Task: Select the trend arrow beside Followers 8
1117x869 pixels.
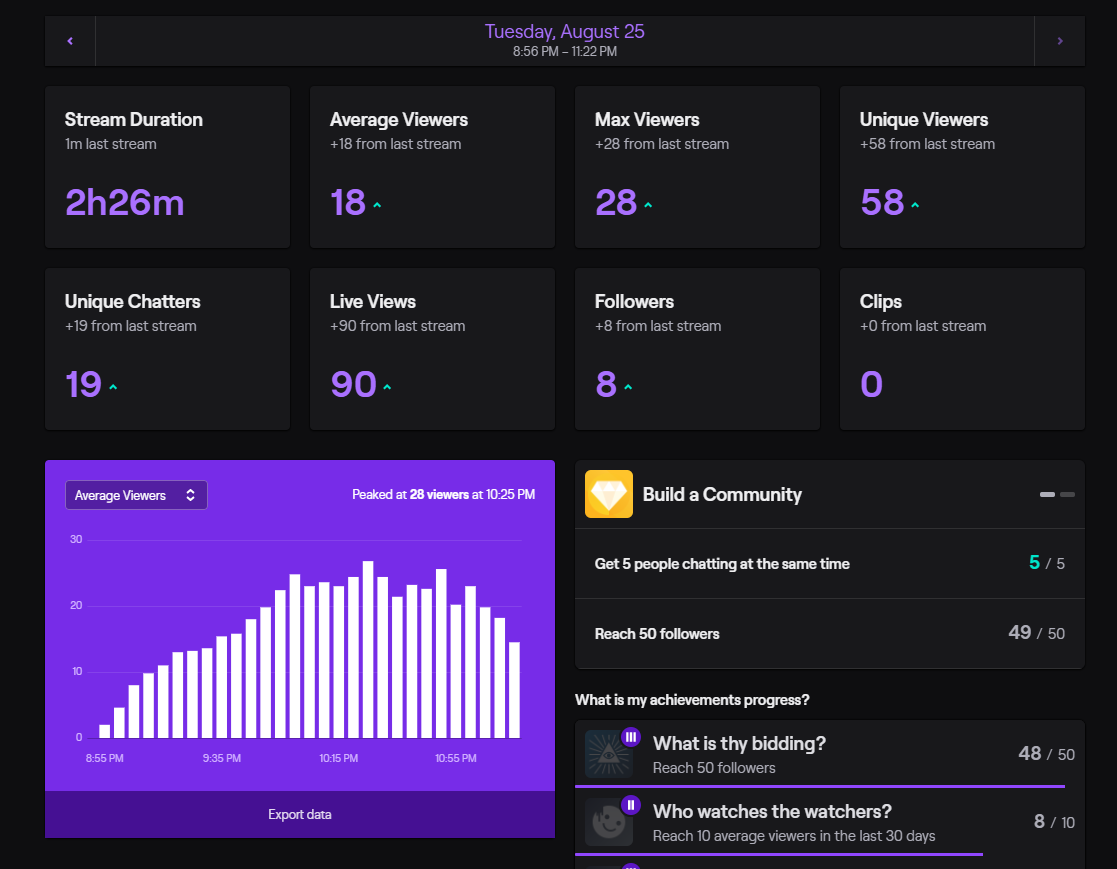Action: tap(631, 386)
